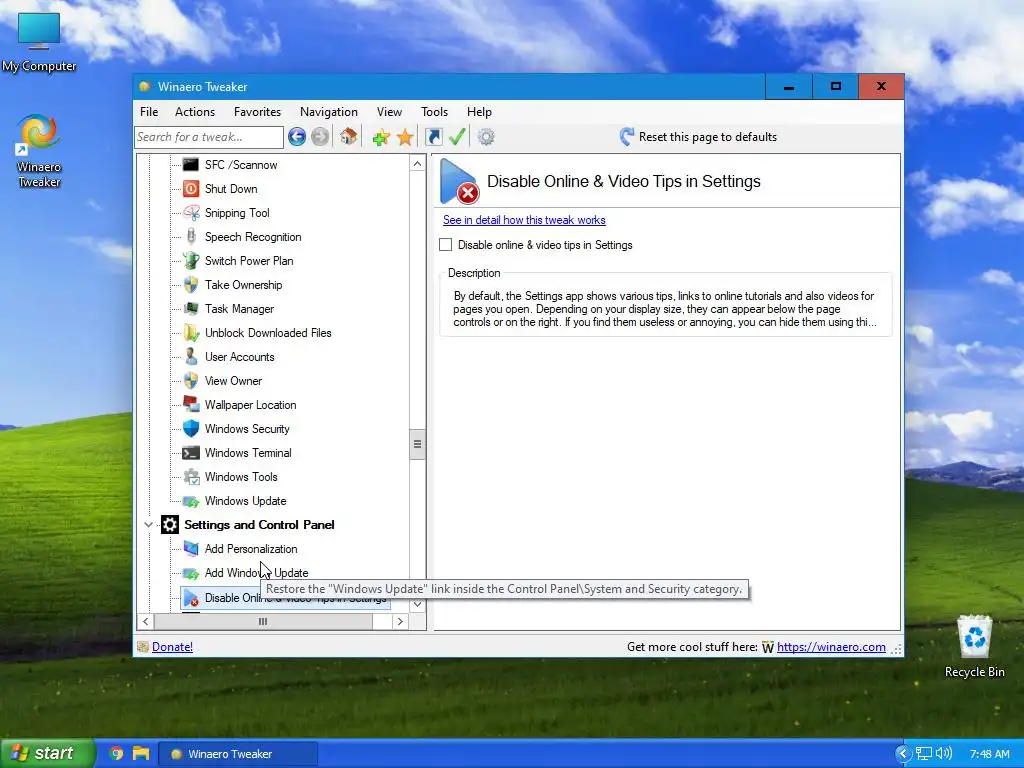Click the create shortcut arrow toolbar icon
Viewport: 1024px width, 768px height.
pyautogui.click(x=434, y=136)
